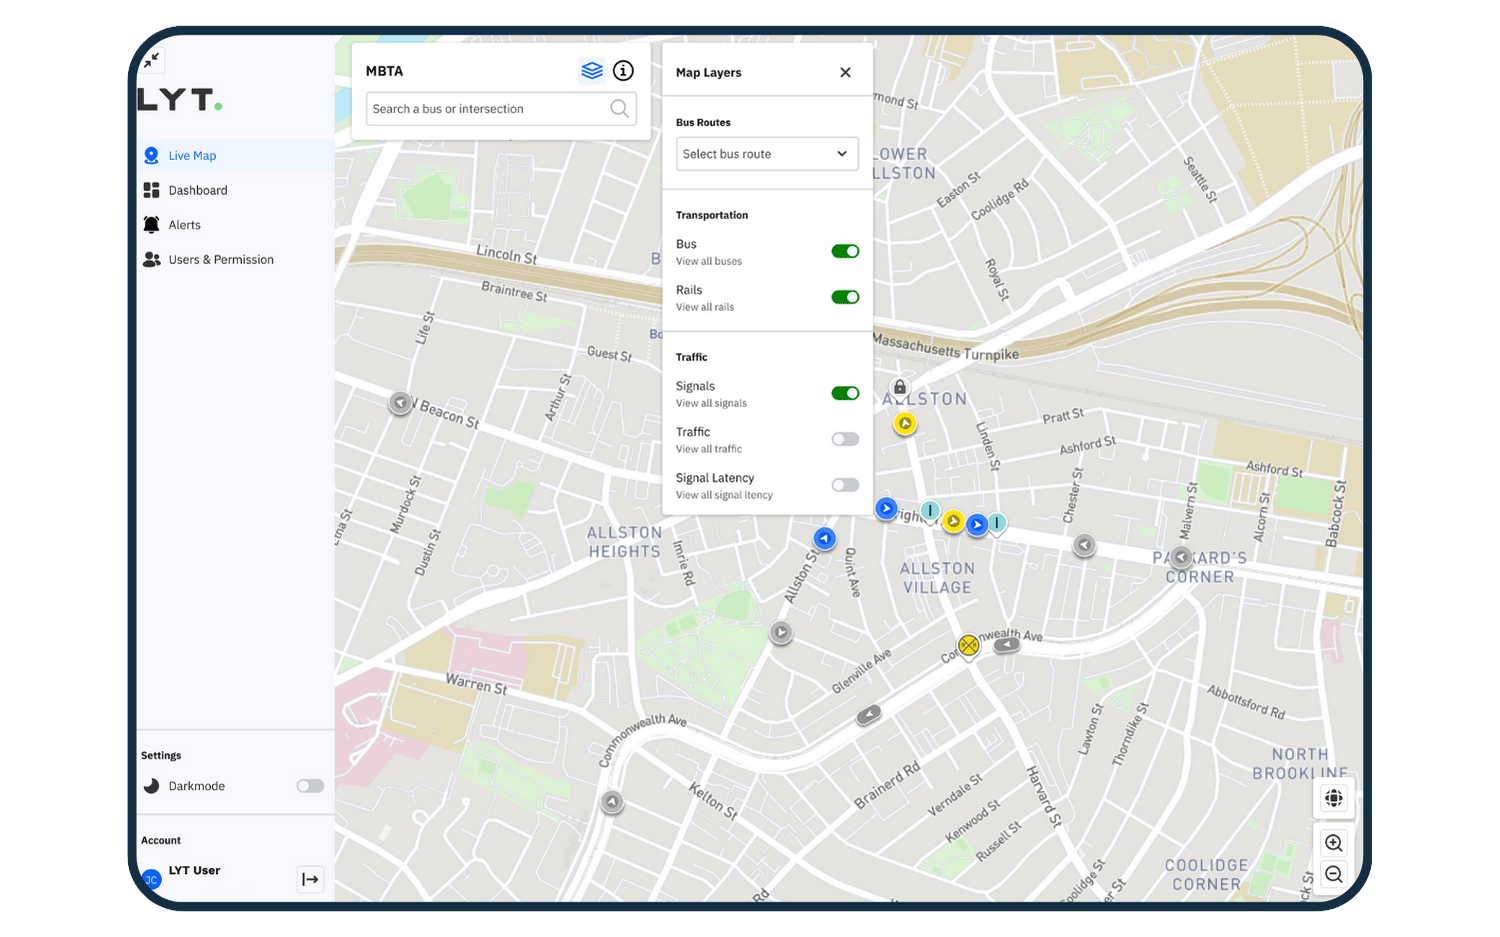
Task: Switch on Darkmode toggle
Action: tap(310, 786)
